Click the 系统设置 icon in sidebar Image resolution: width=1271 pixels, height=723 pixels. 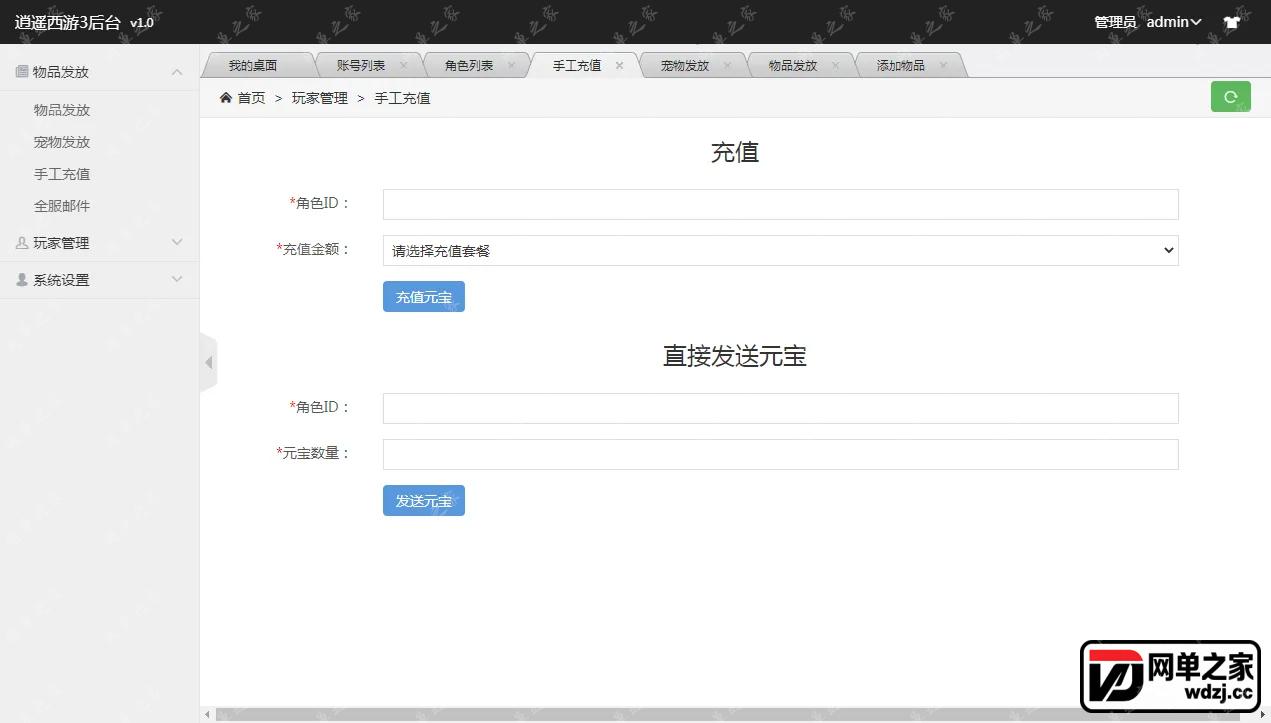tap(22, 280)
